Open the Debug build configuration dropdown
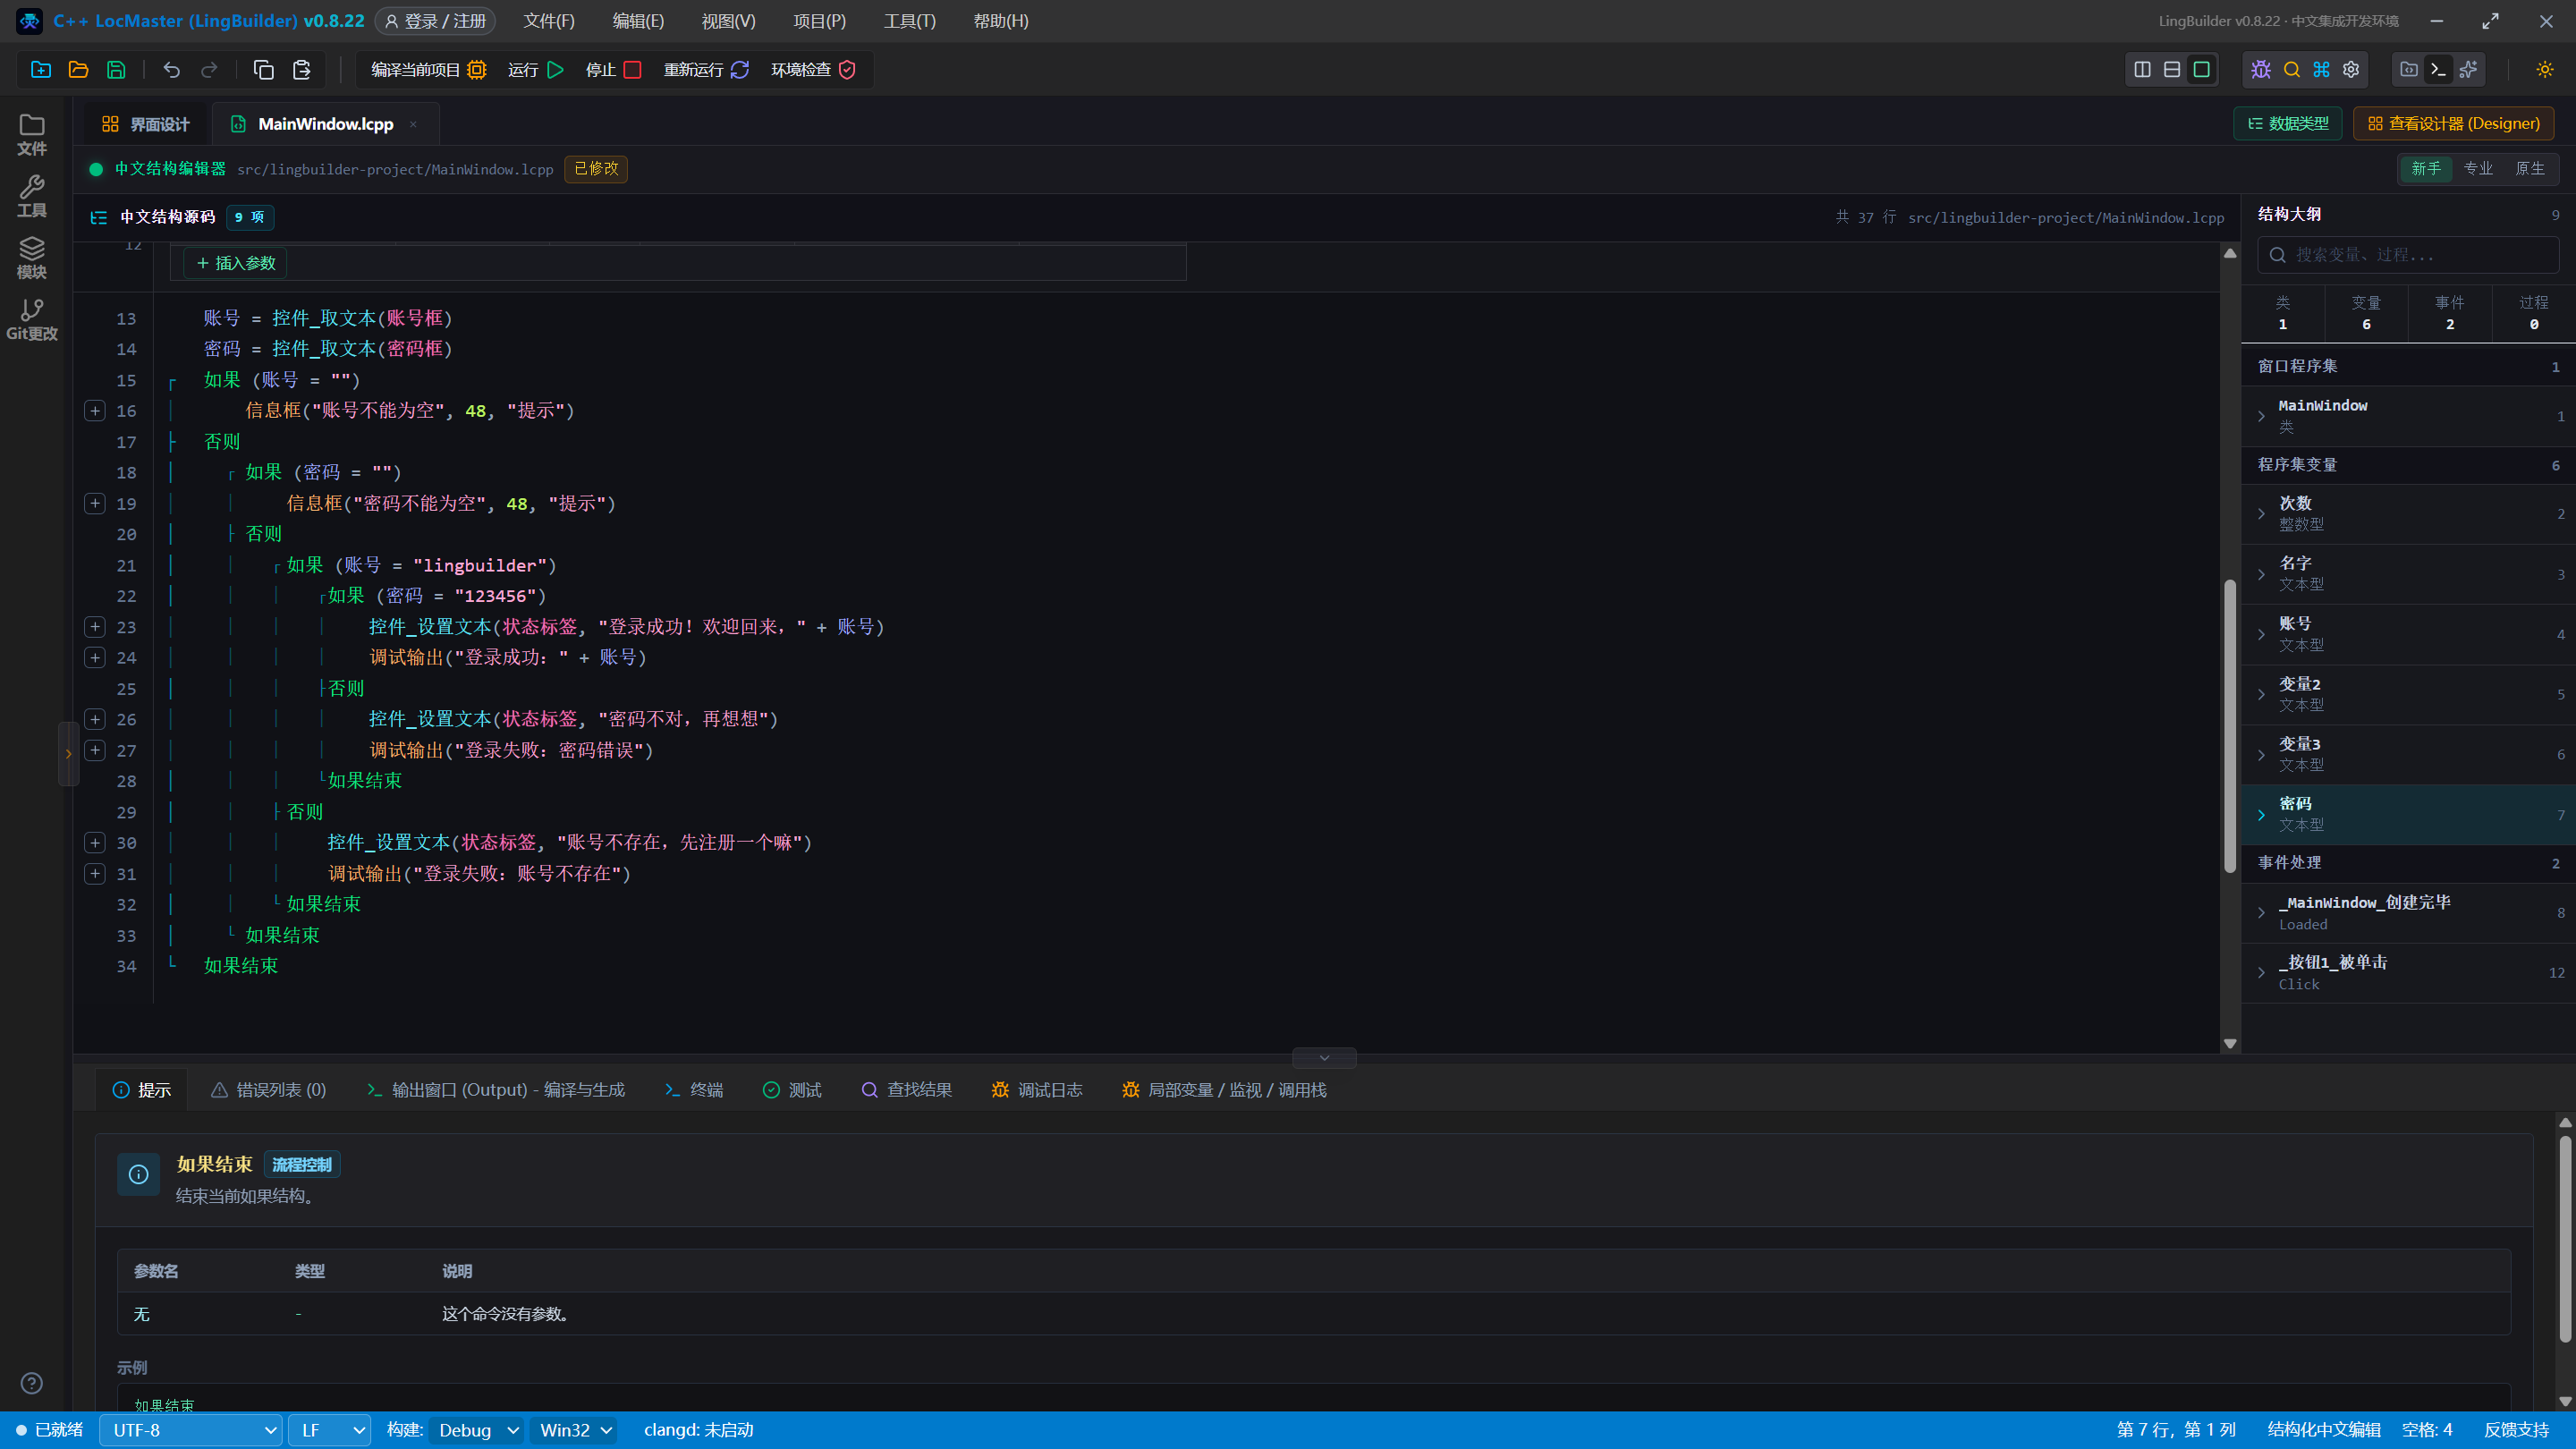Viewport: 2576px width, 1449px height. 478,1430
